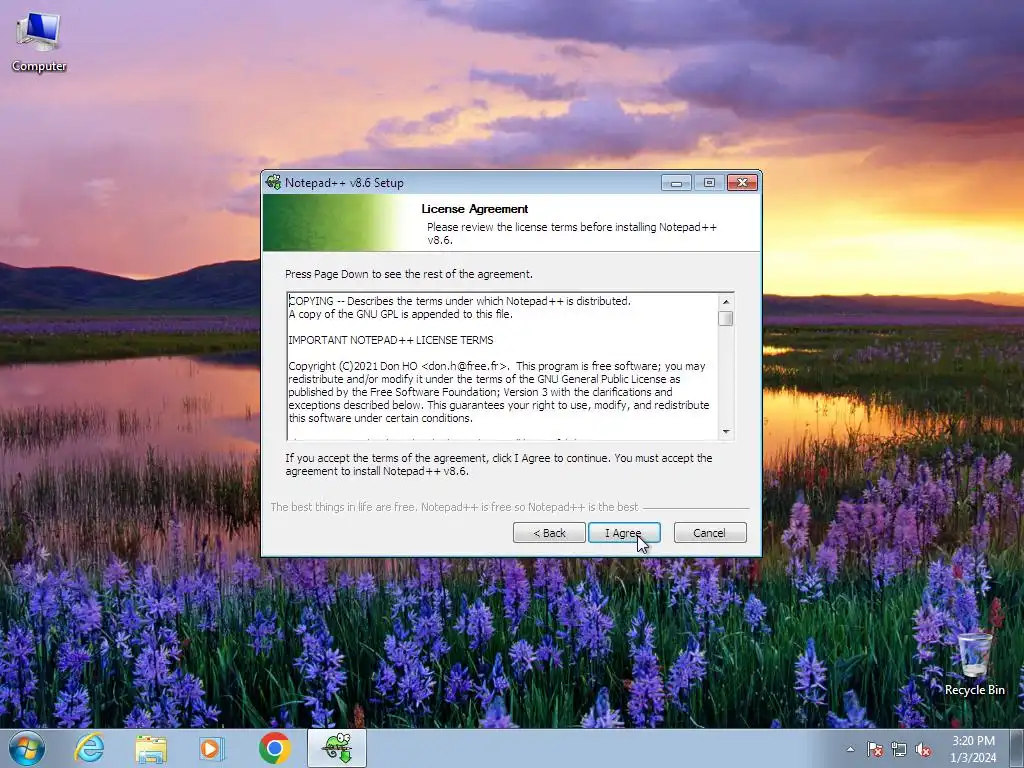Click the muted volume tray icon
This screenshot has height=768, width=1024.
923,749
